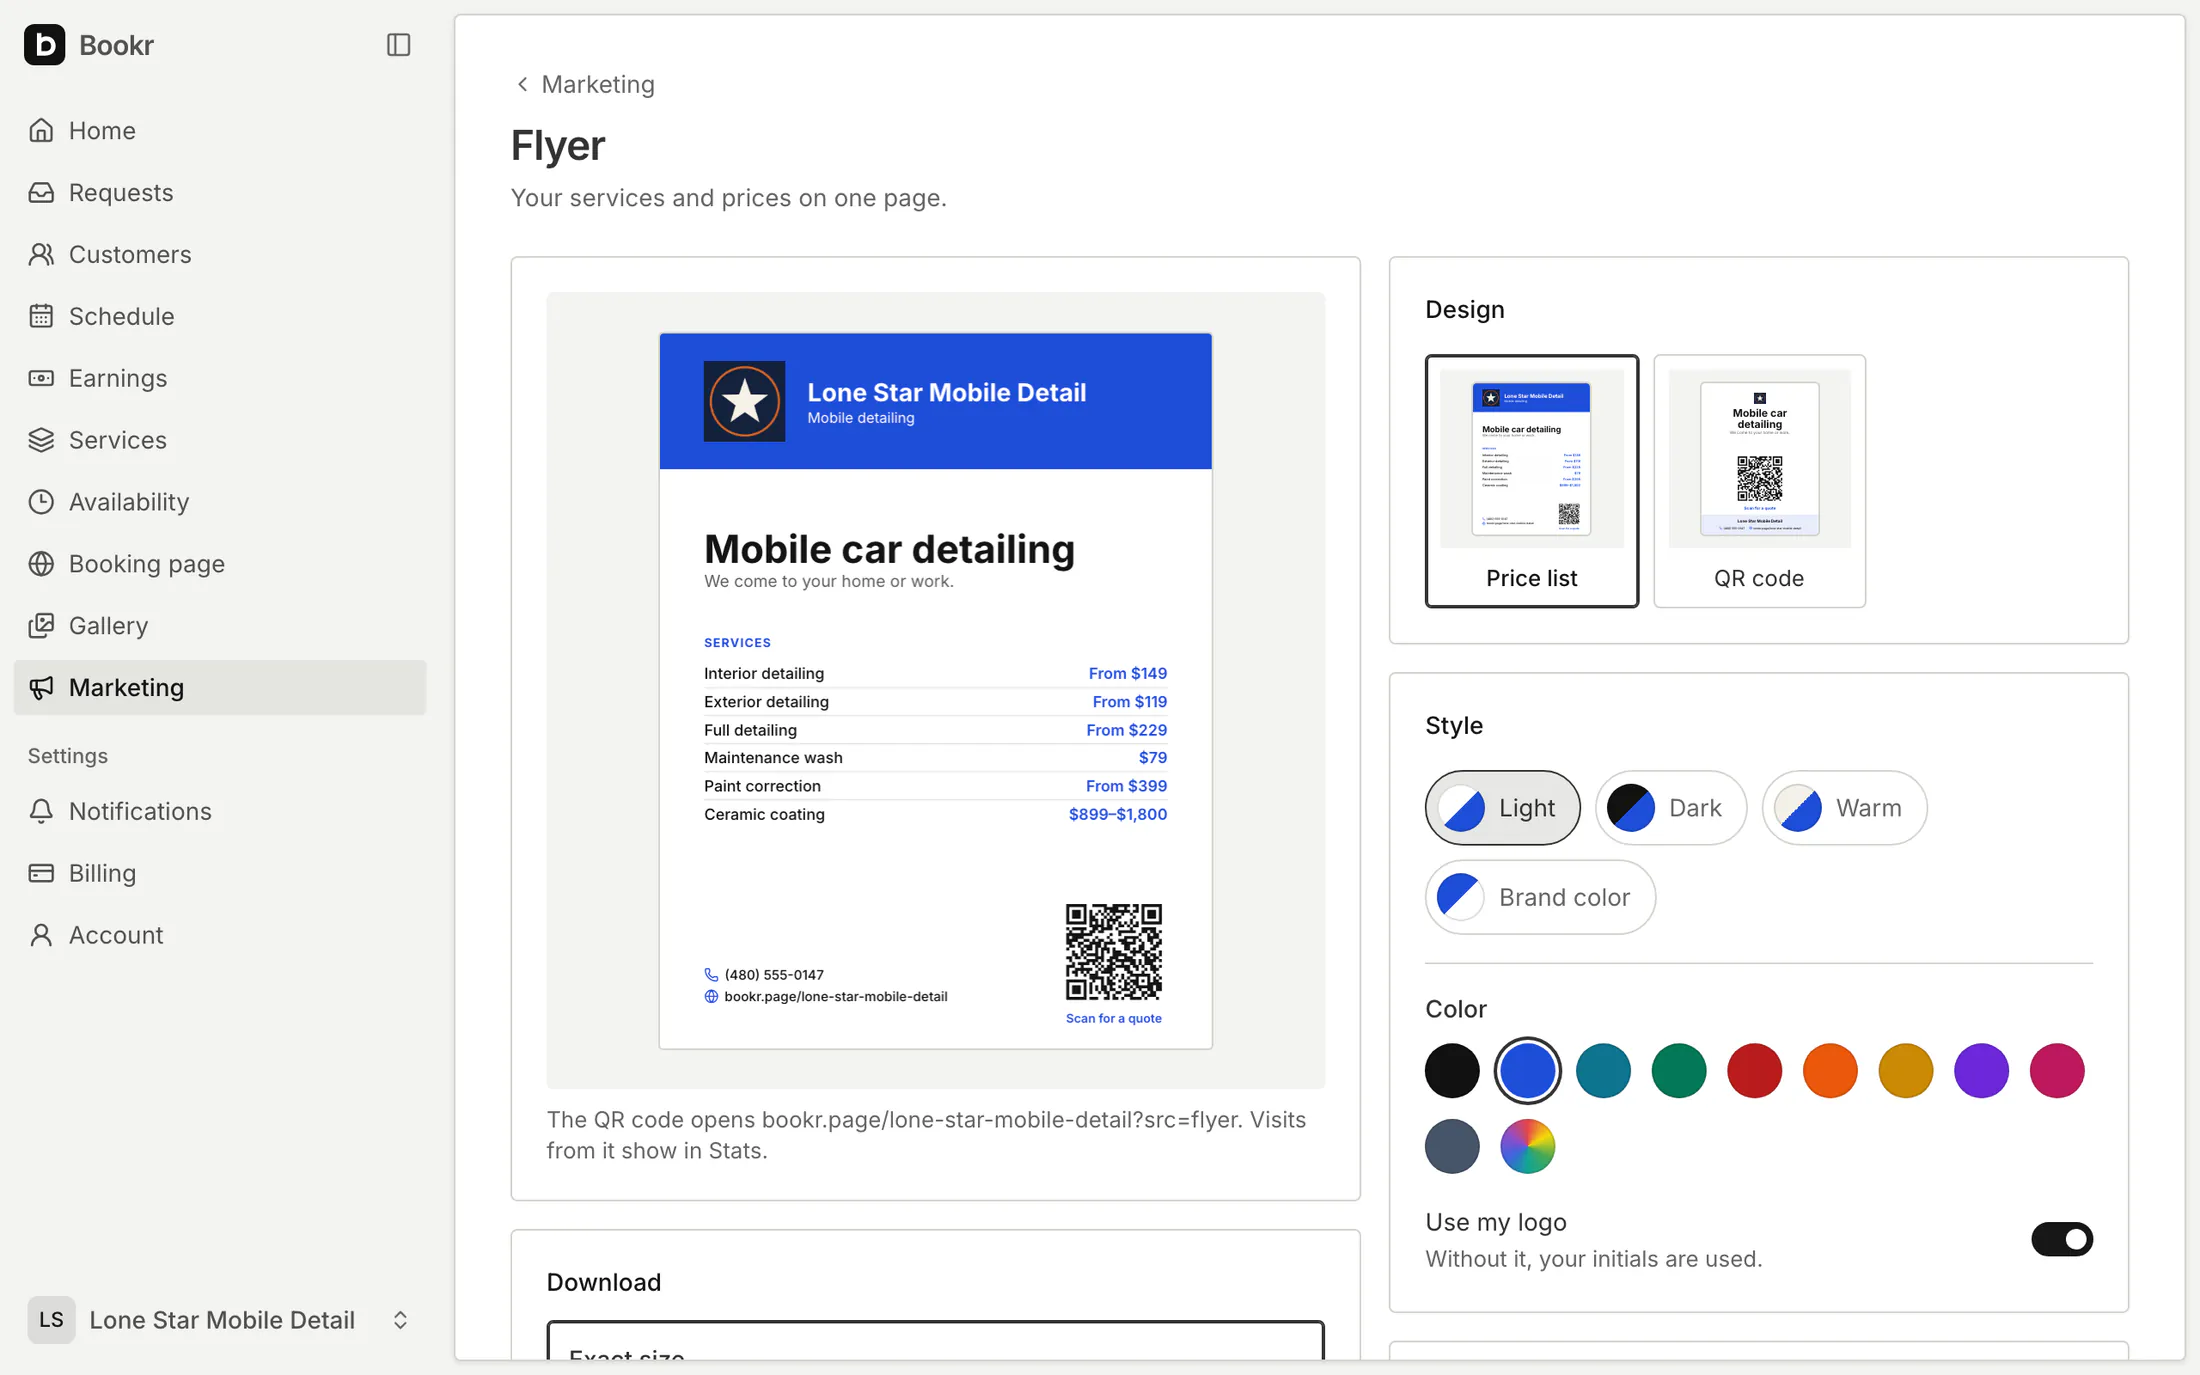Pick the teal color swatch

tap(1603, 1071)
